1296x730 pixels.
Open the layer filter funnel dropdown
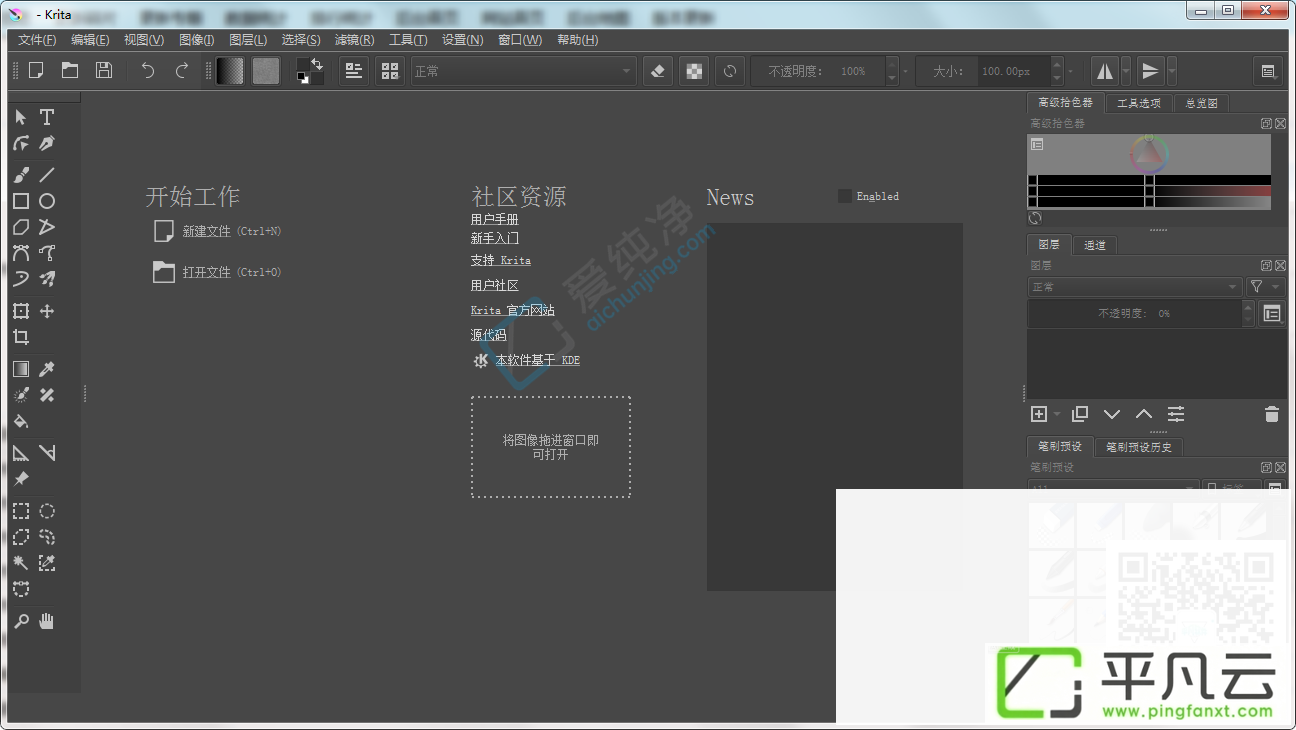pos(1264,287)
